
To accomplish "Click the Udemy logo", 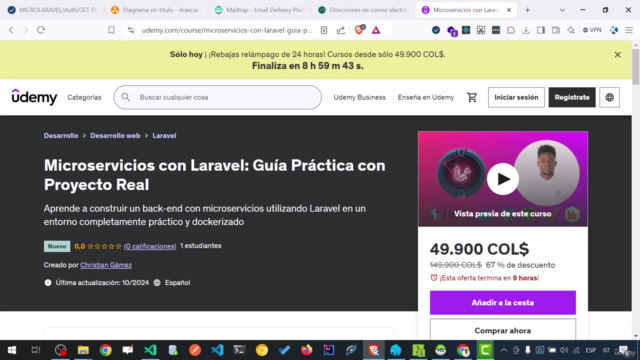I will (x=34, y=97).
